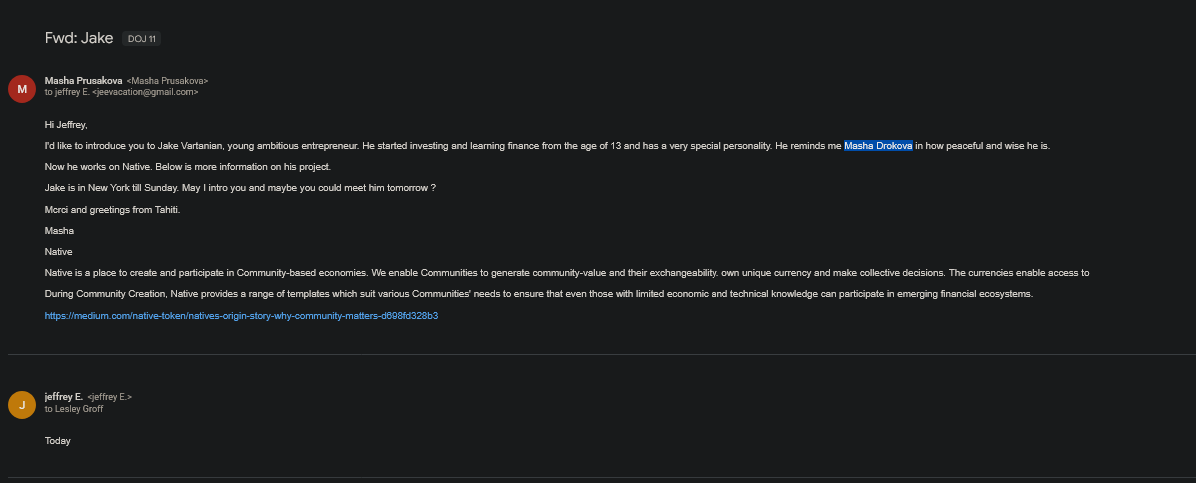Screen dimensions: 1196x483
Task: Click the standalone "Masha" signature line
Action: (59, 231)
